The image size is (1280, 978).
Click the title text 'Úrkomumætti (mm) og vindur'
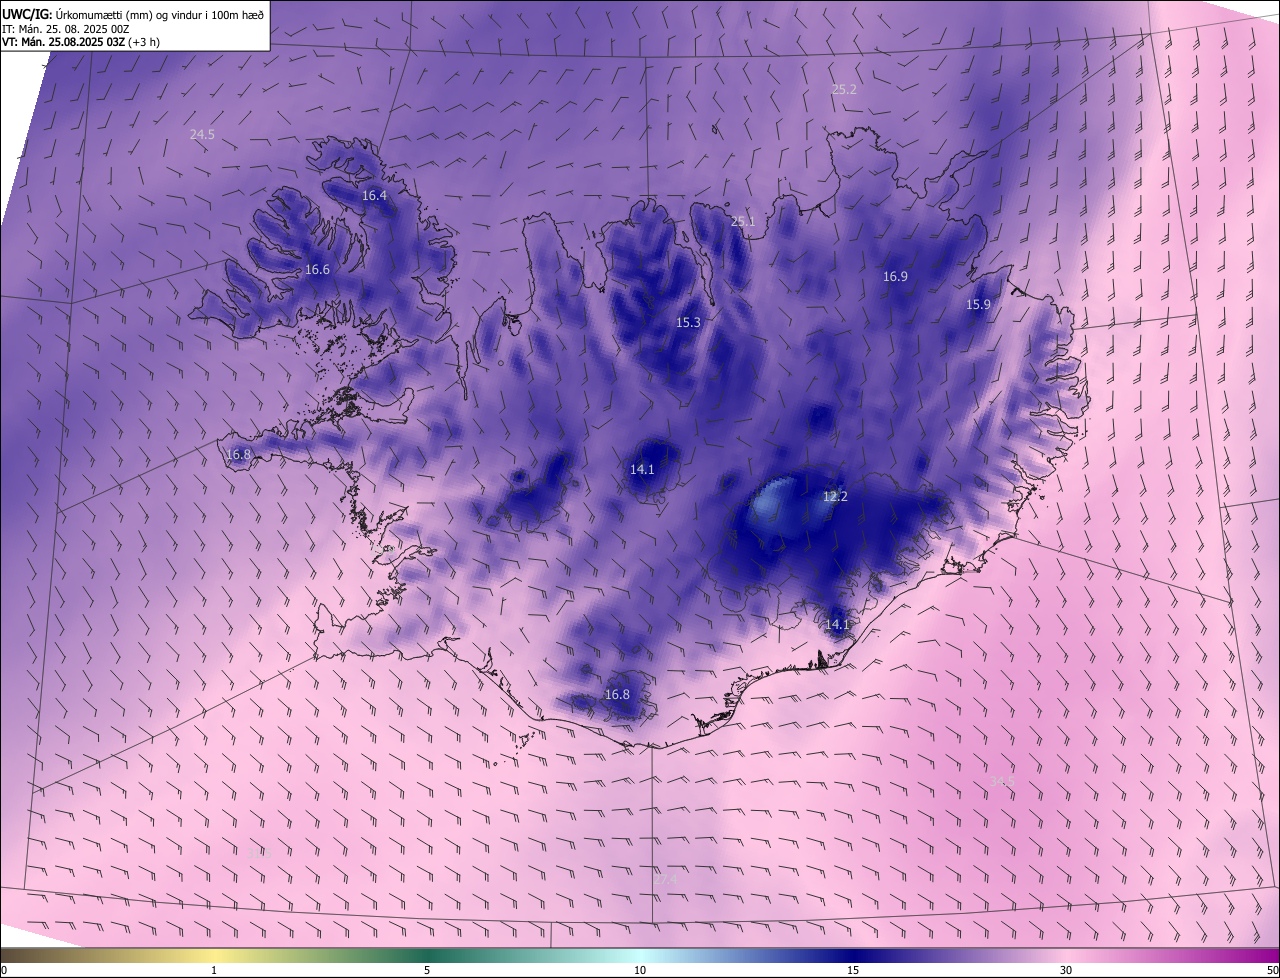127,13
